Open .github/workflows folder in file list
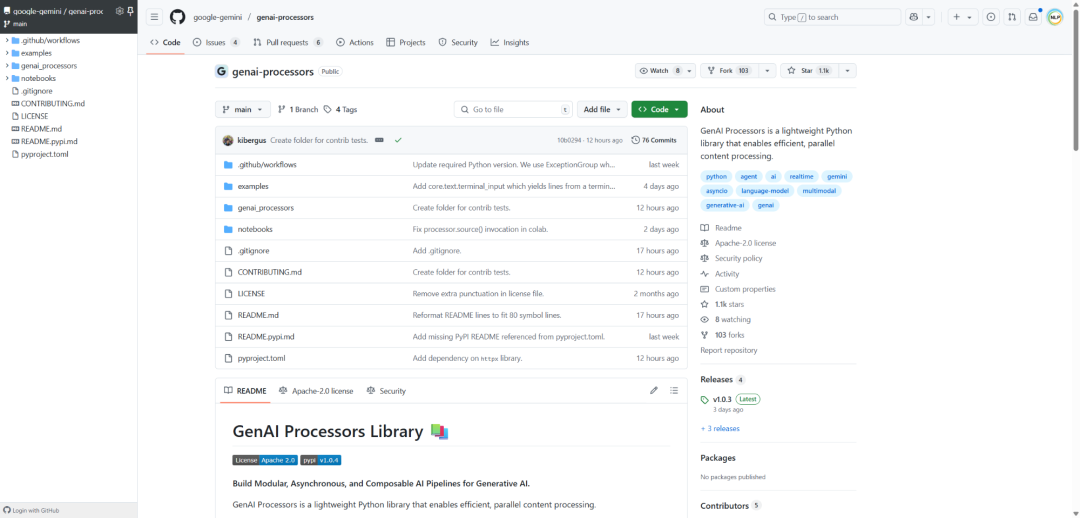 267,165
